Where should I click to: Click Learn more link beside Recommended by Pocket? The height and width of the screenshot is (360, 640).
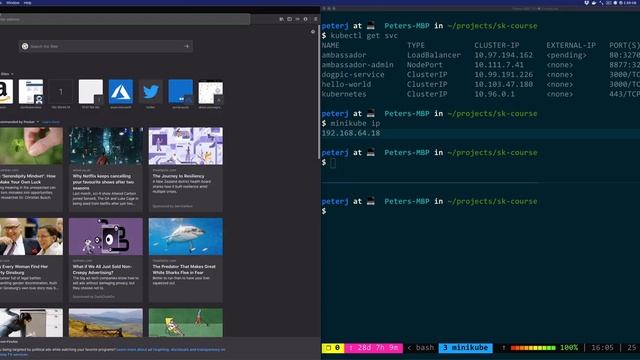(x=51, y=122)
